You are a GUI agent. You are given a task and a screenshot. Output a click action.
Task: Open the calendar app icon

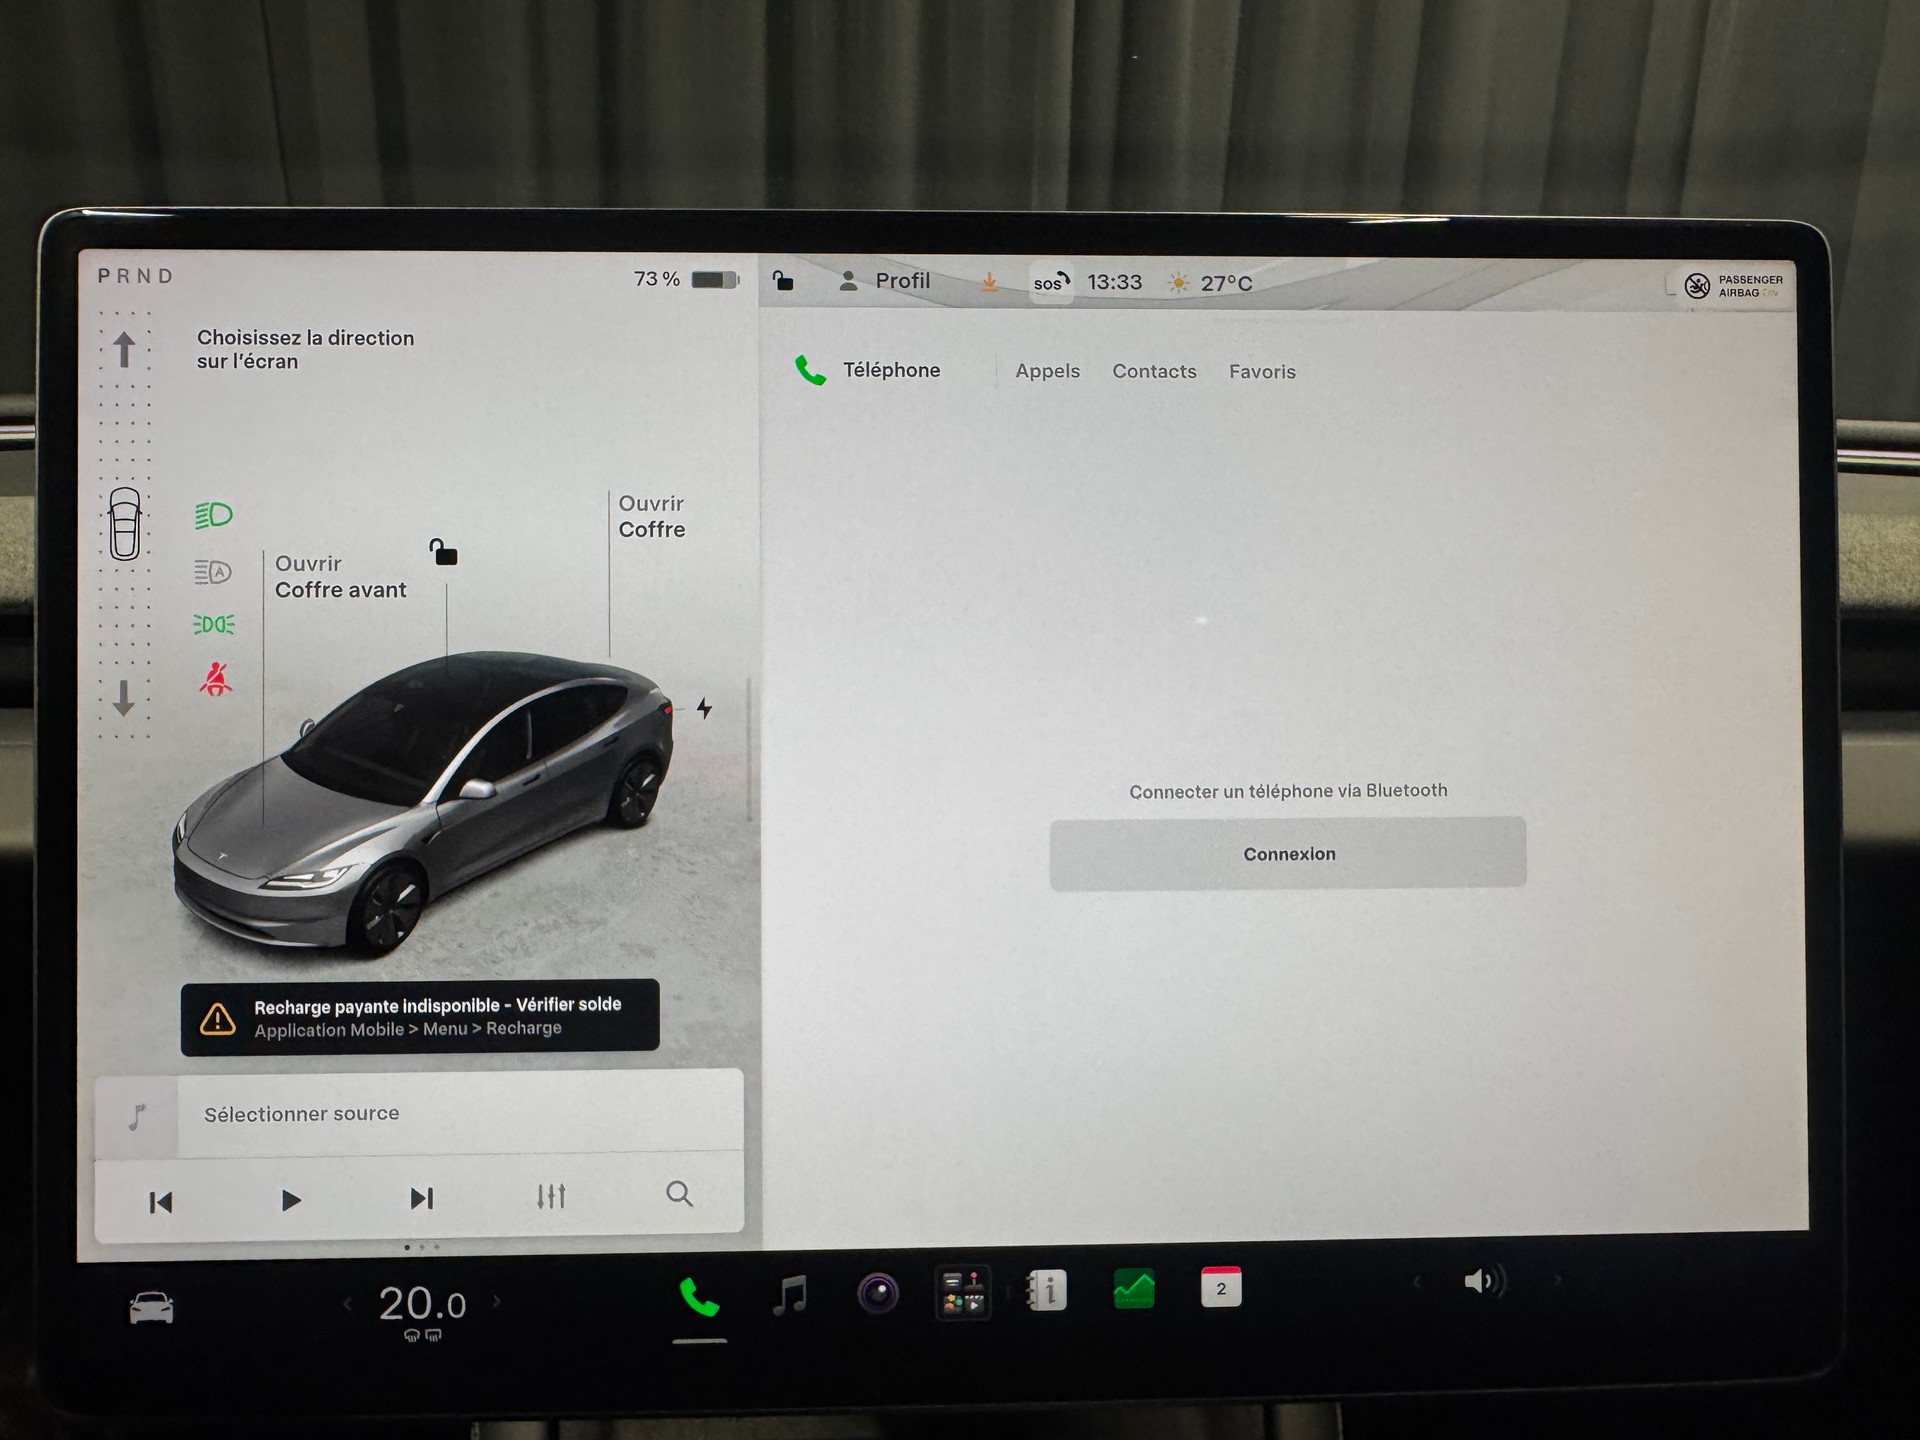point(1221,1288)
